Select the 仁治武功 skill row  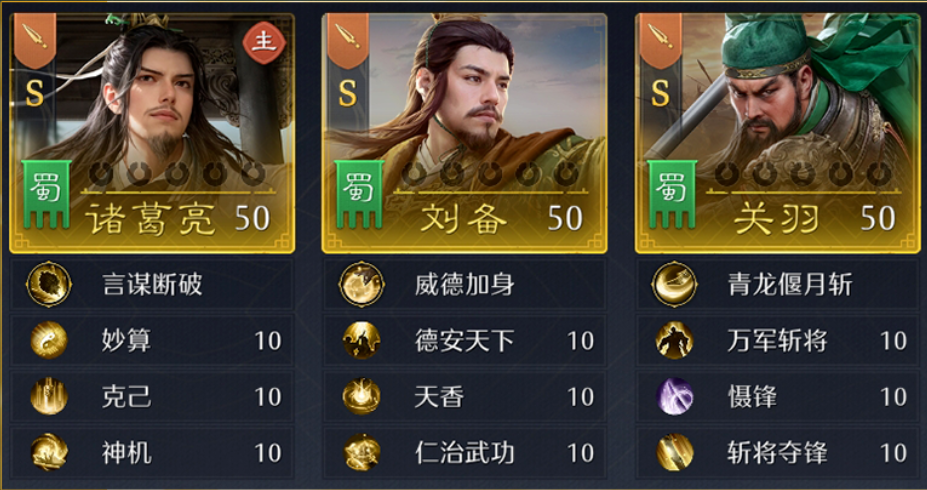[x=465, y=452]
